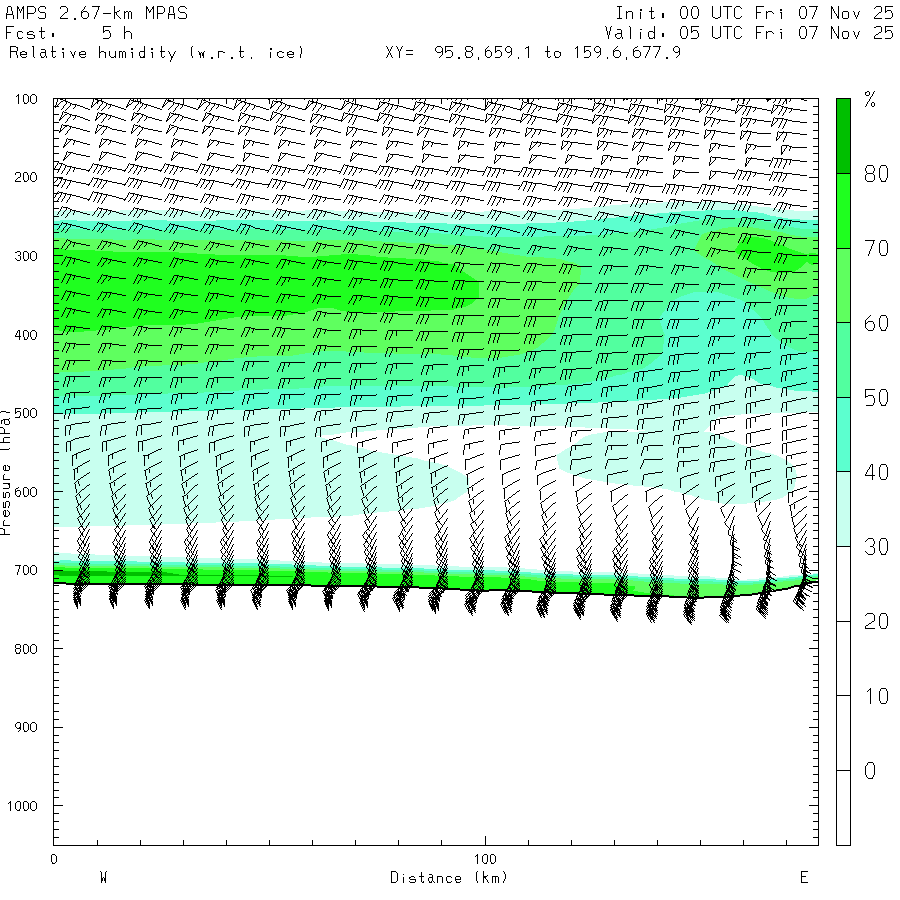This screenshot has width=900, height=900.
Task: Click the '40' colorbar label
Action: click(876, 472)
